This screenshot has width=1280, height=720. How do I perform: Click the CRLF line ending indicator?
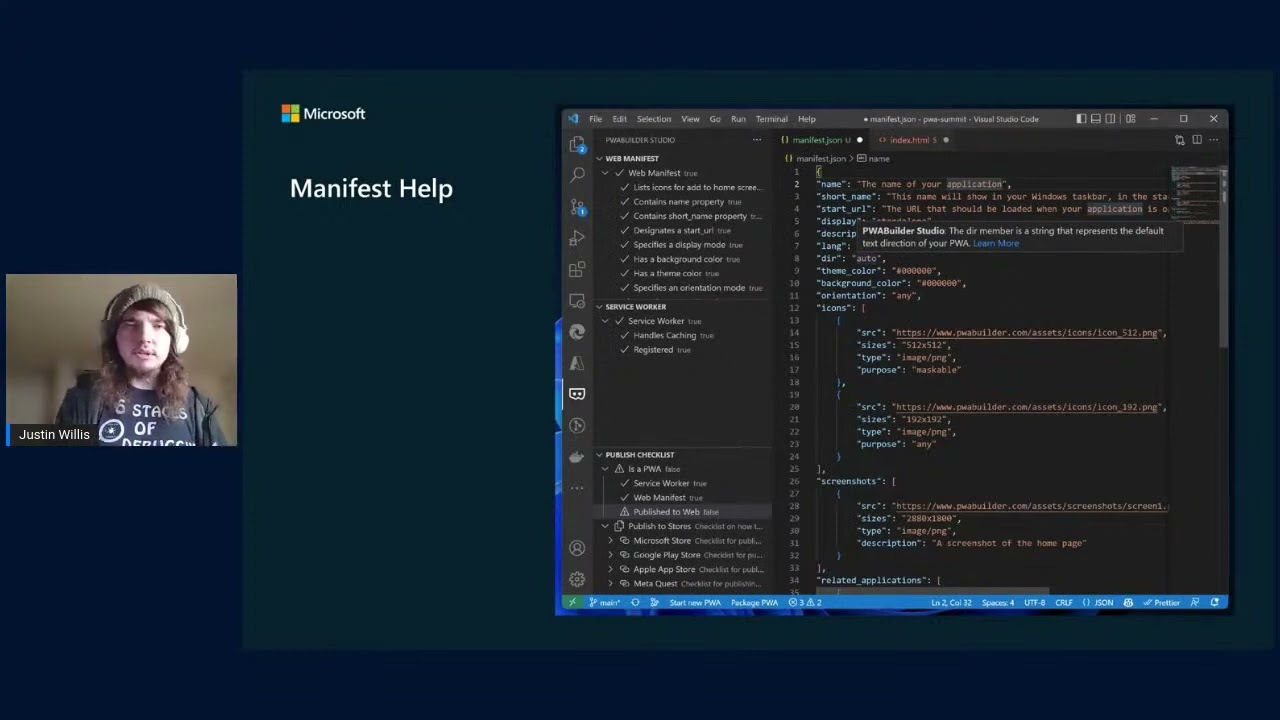(1064, 603)
